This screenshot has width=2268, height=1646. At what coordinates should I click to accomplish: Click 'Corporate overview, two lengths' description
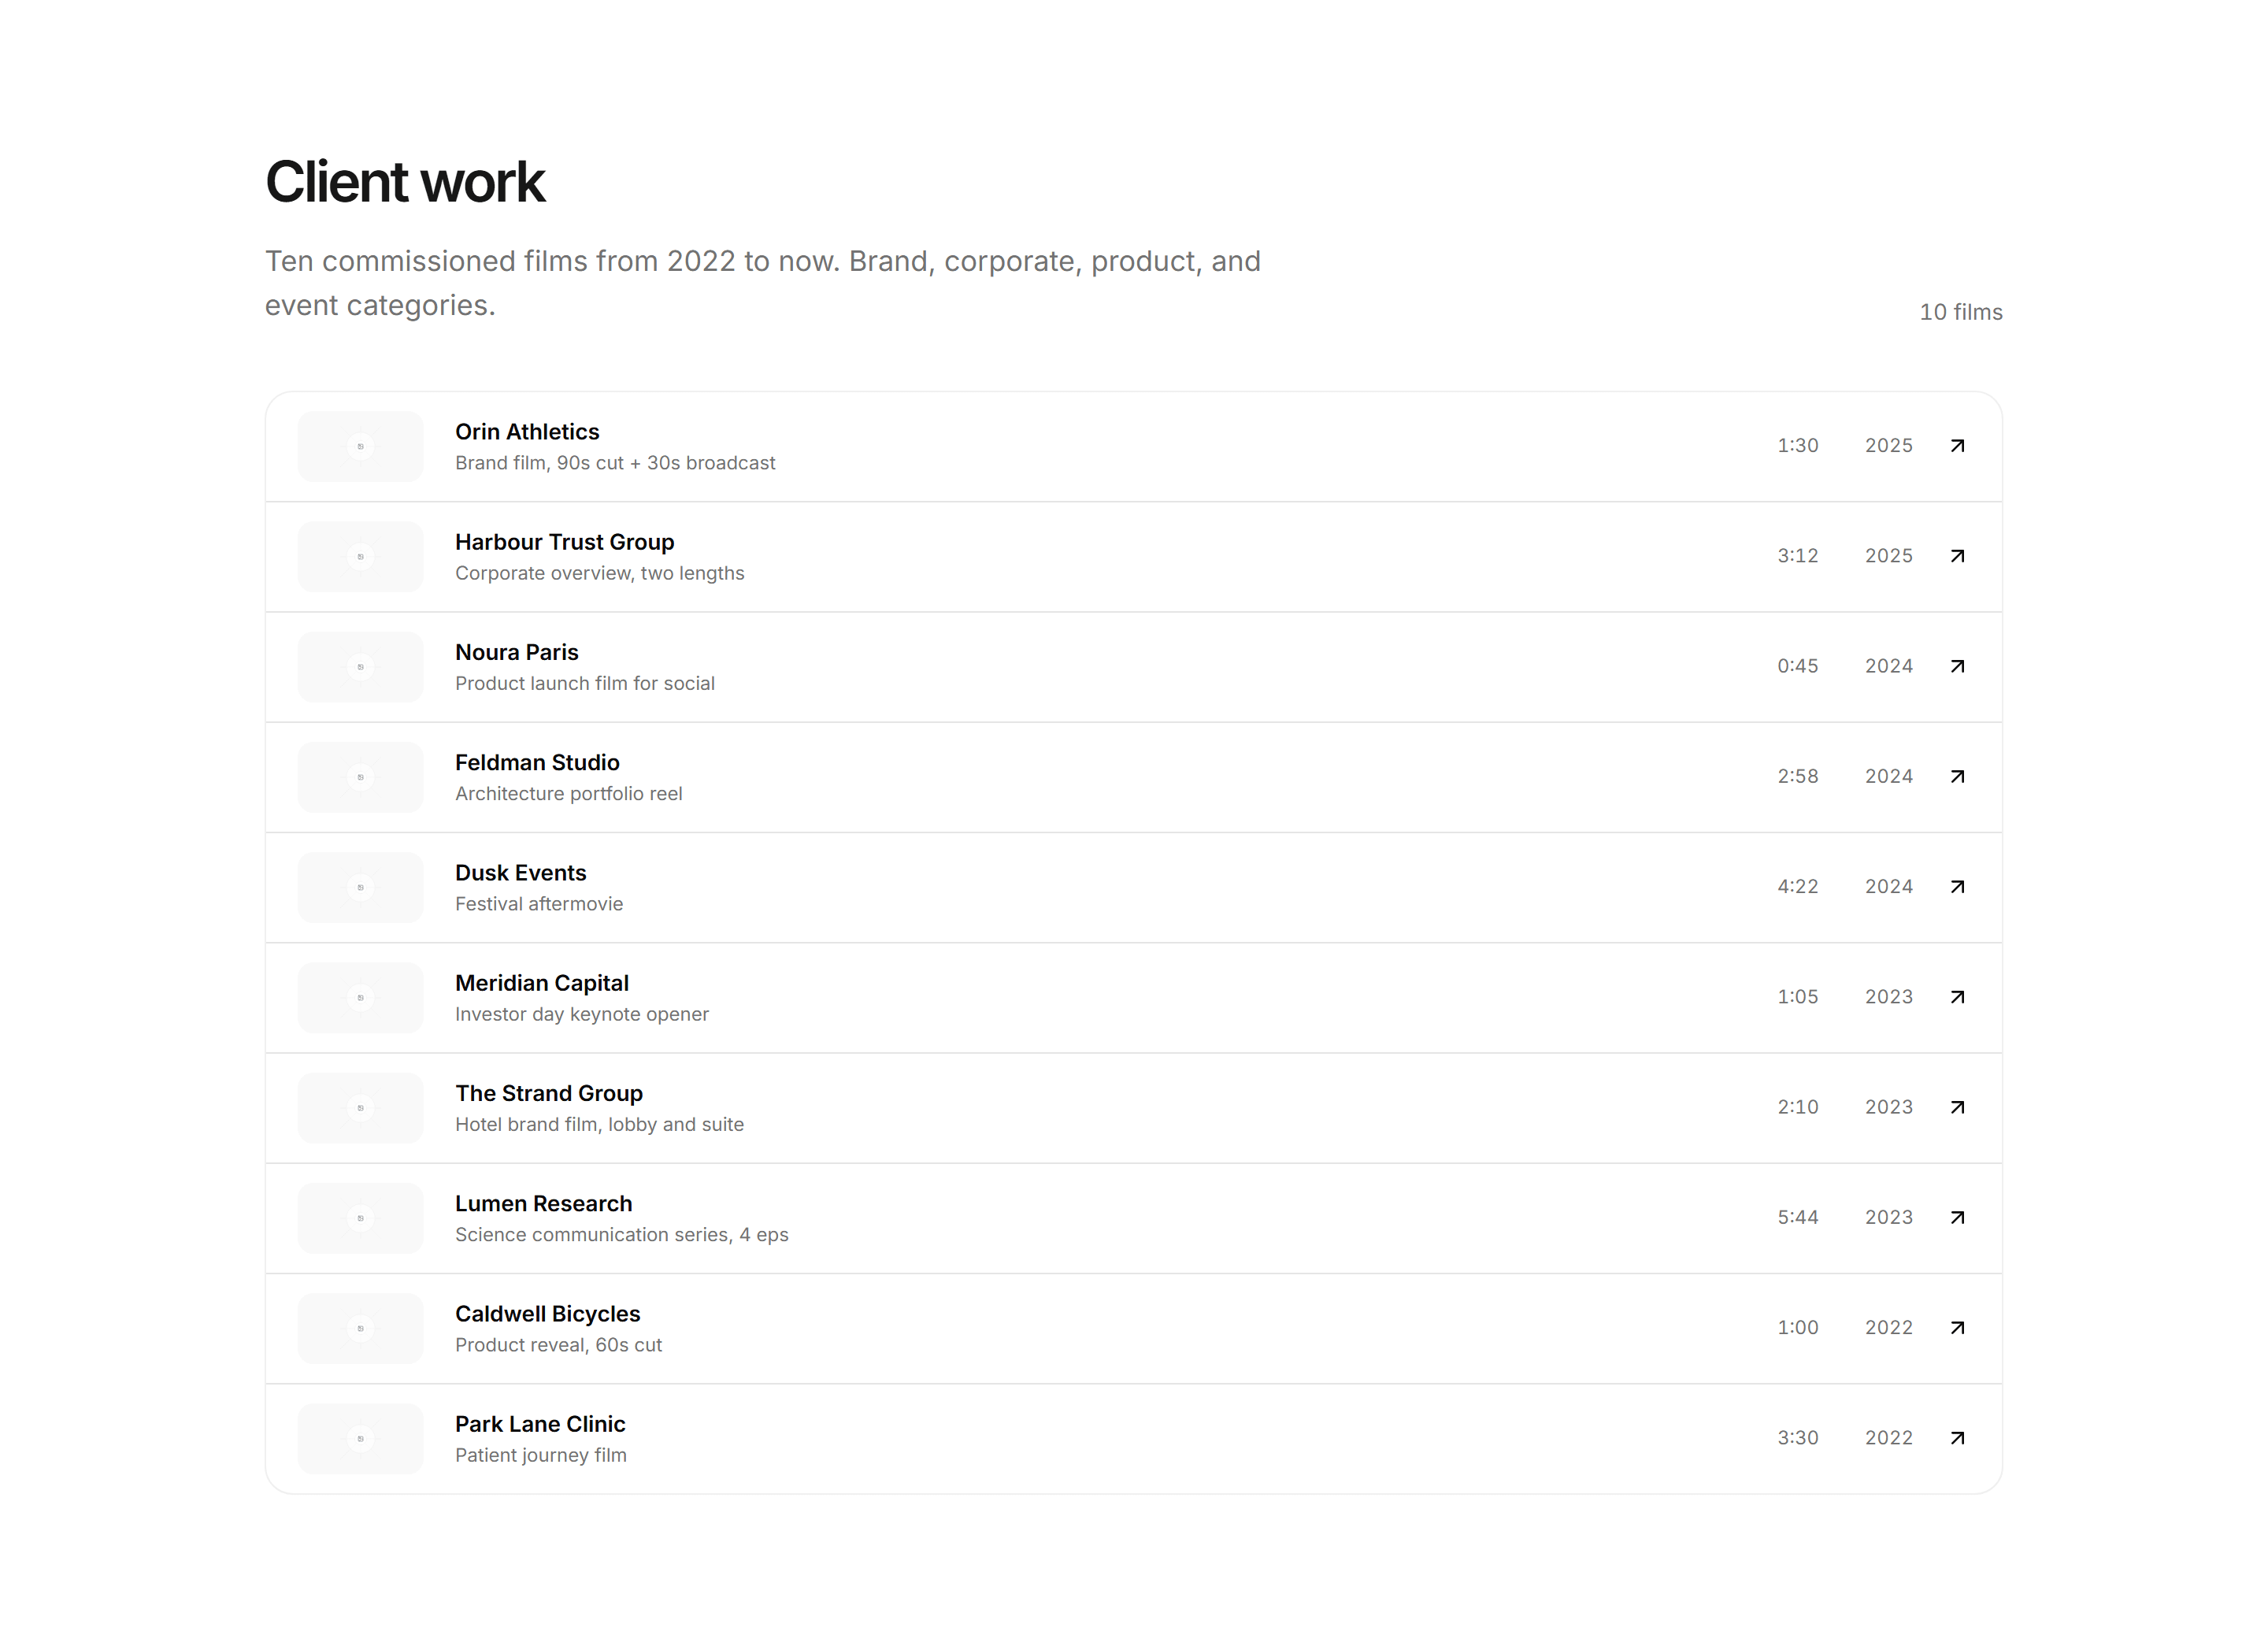coord(599,573)
